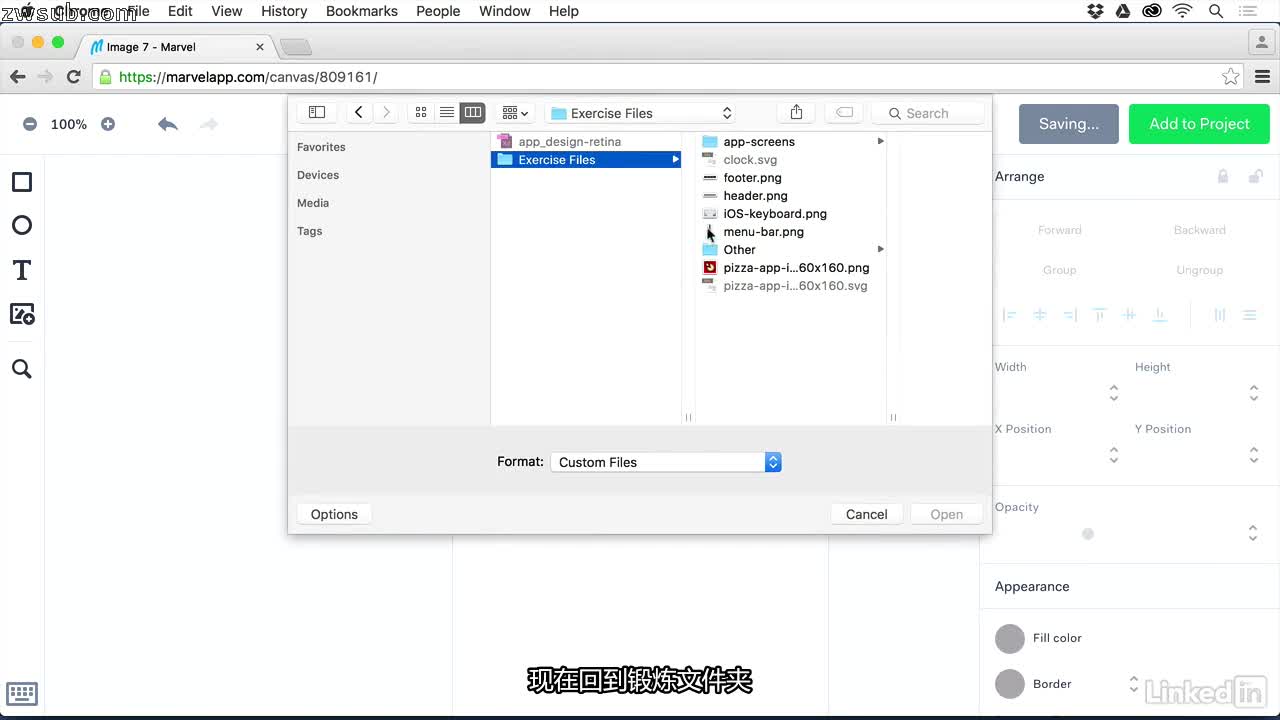
Task: Click Cancel in the file dialog
Action: tap(866, 514)
